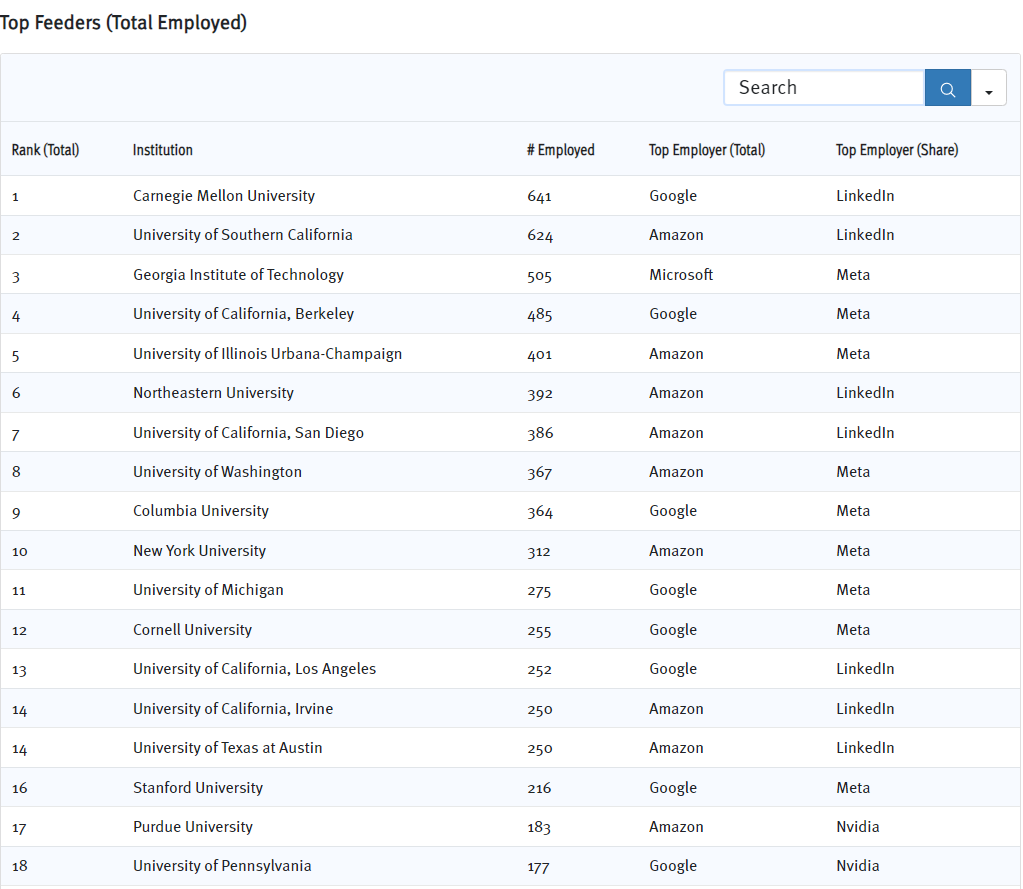Click Meta in Georgia Tech row

tap(853, 275)
